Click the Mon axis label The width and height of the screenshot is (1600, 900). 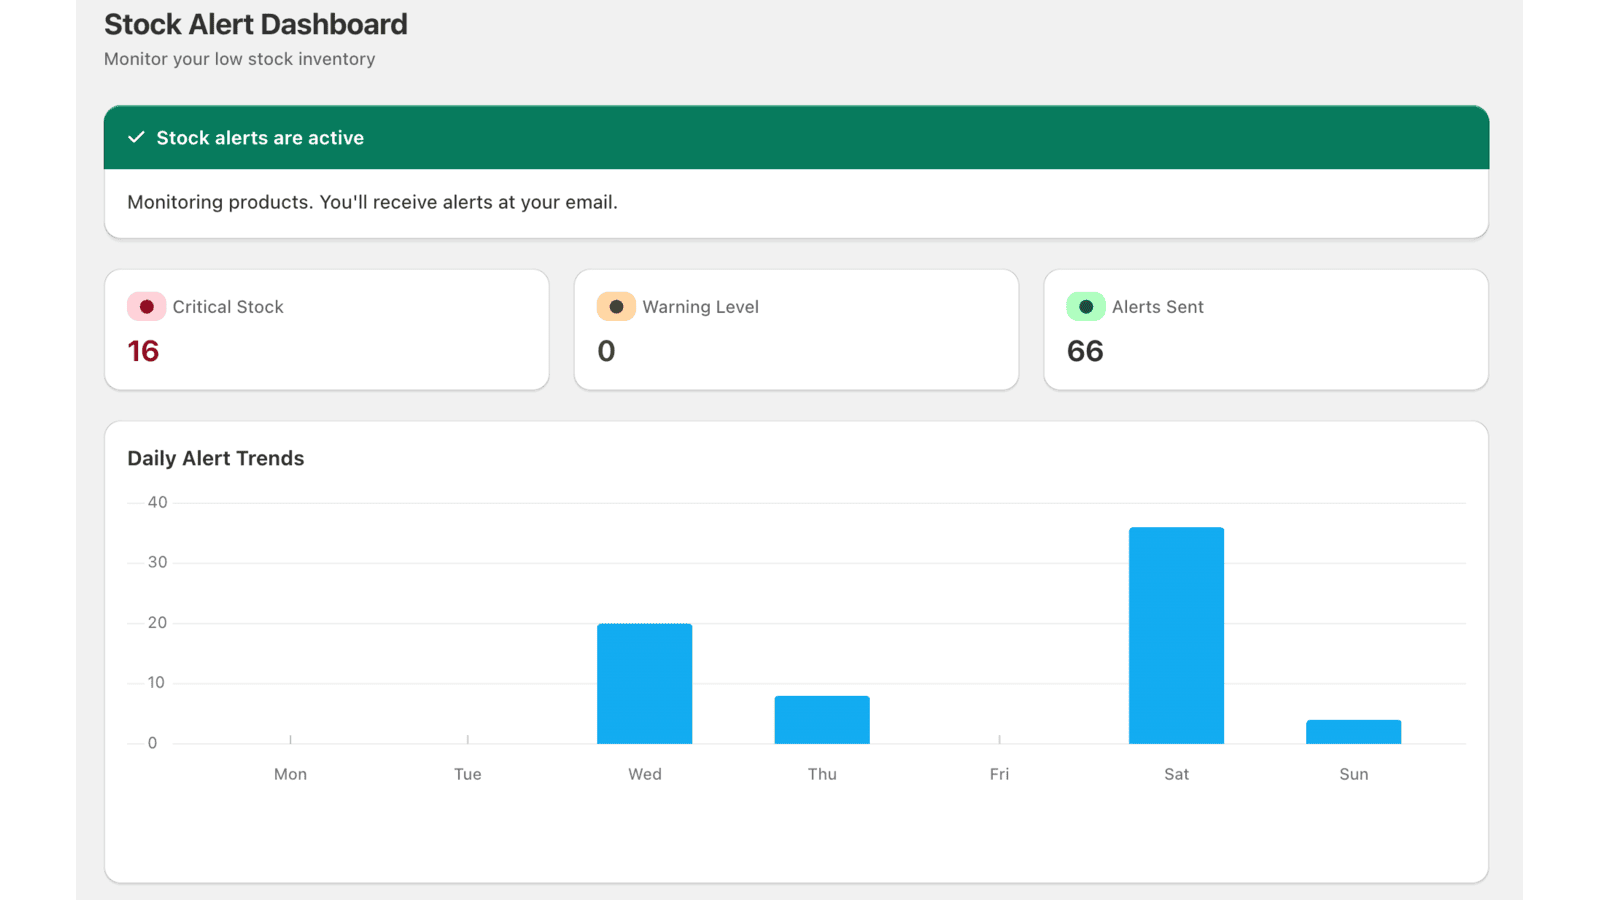pos(290,773)
